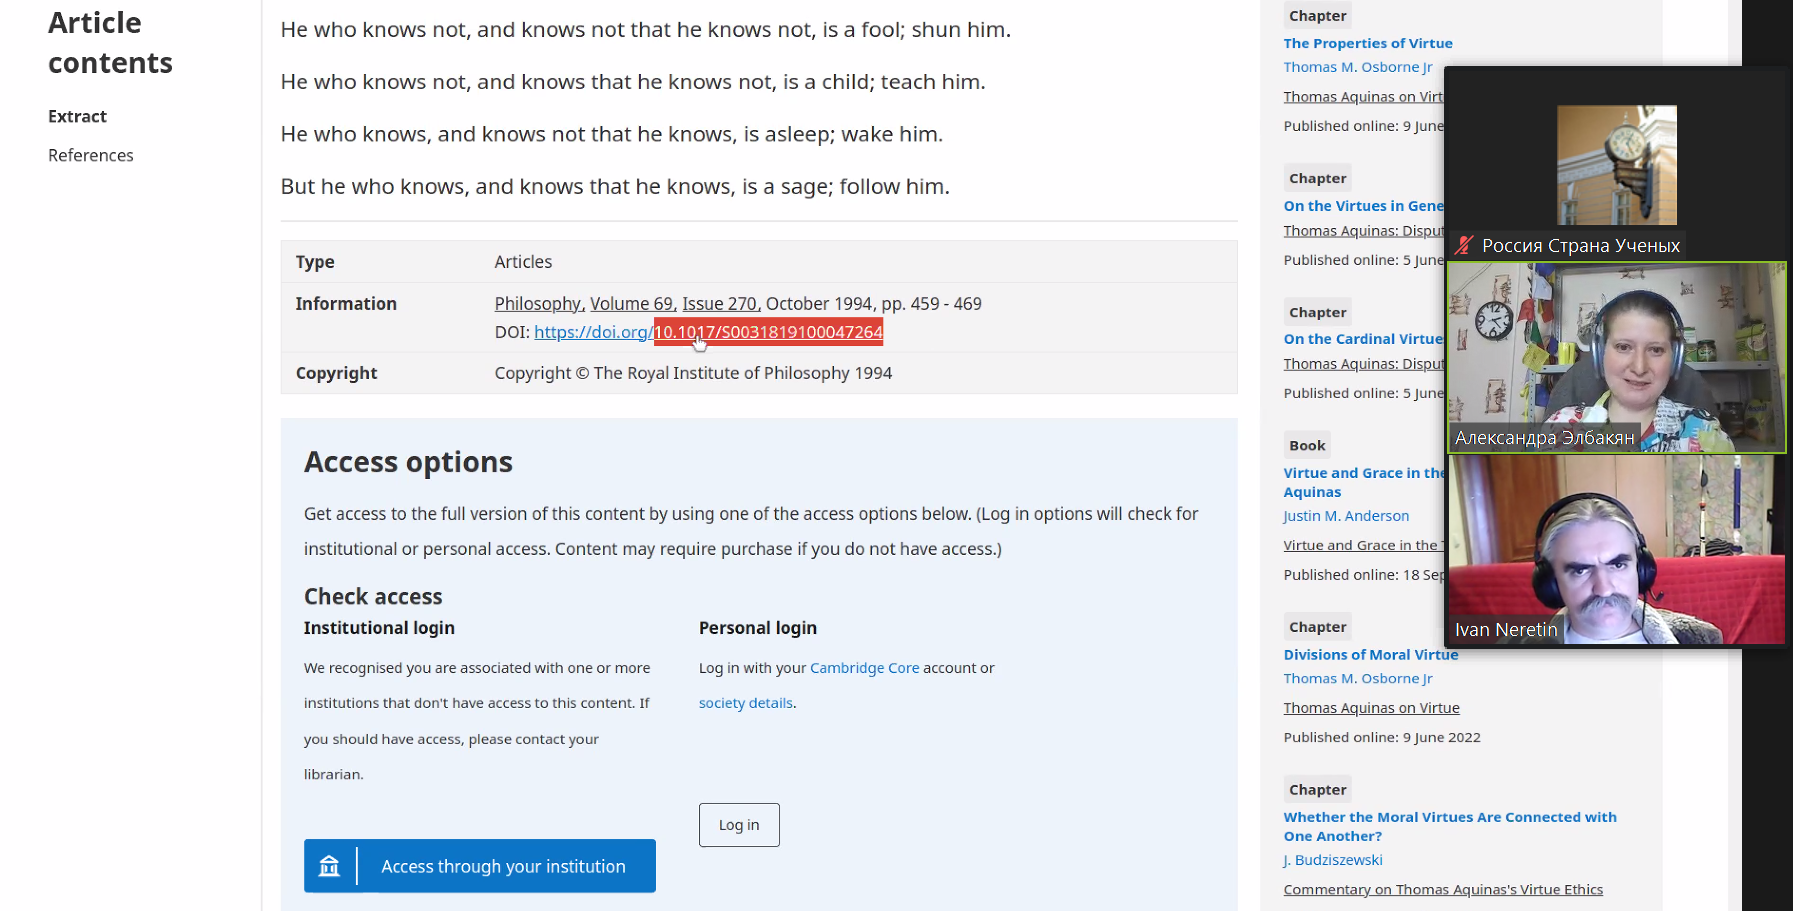
Task: Open the Philosophy journal link
Action: point(537,303)
